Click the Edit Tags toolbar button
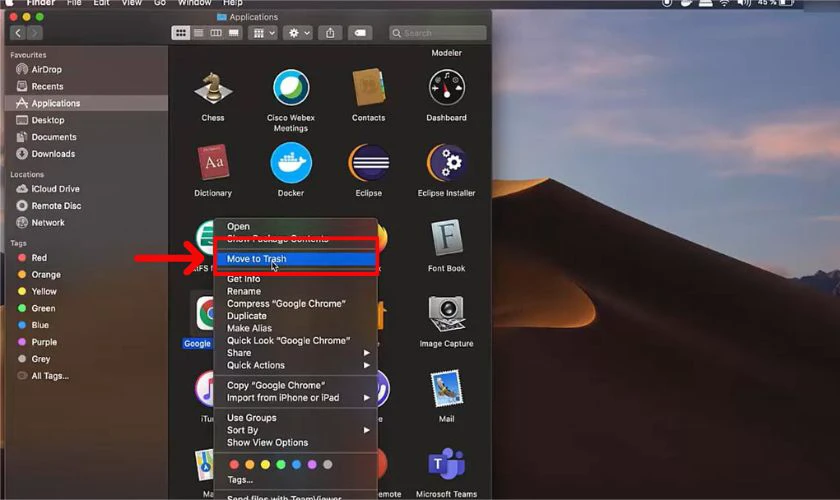 pyautogui.click(x=360, y=33)
